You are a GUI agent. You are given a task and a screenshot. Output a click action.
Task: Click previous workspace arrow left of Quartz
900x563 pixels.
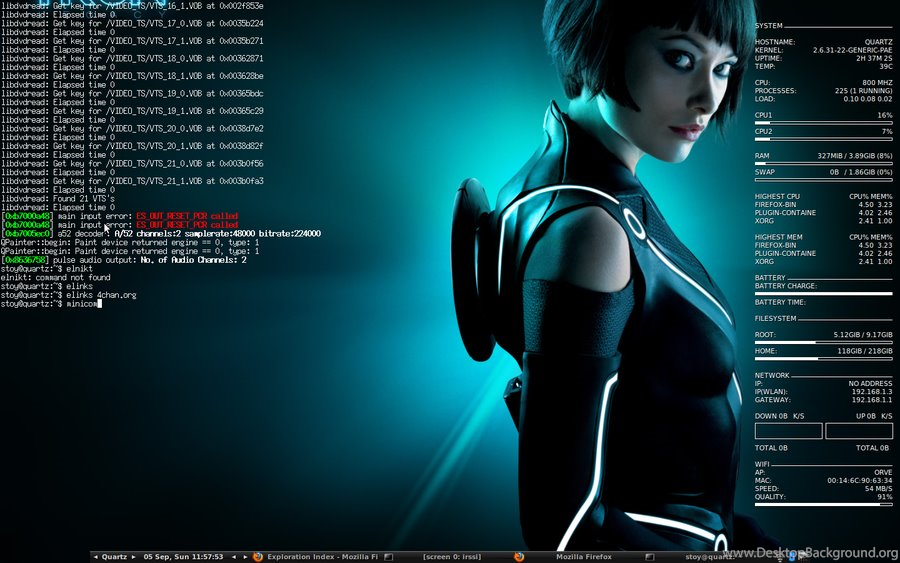(95, 557)
